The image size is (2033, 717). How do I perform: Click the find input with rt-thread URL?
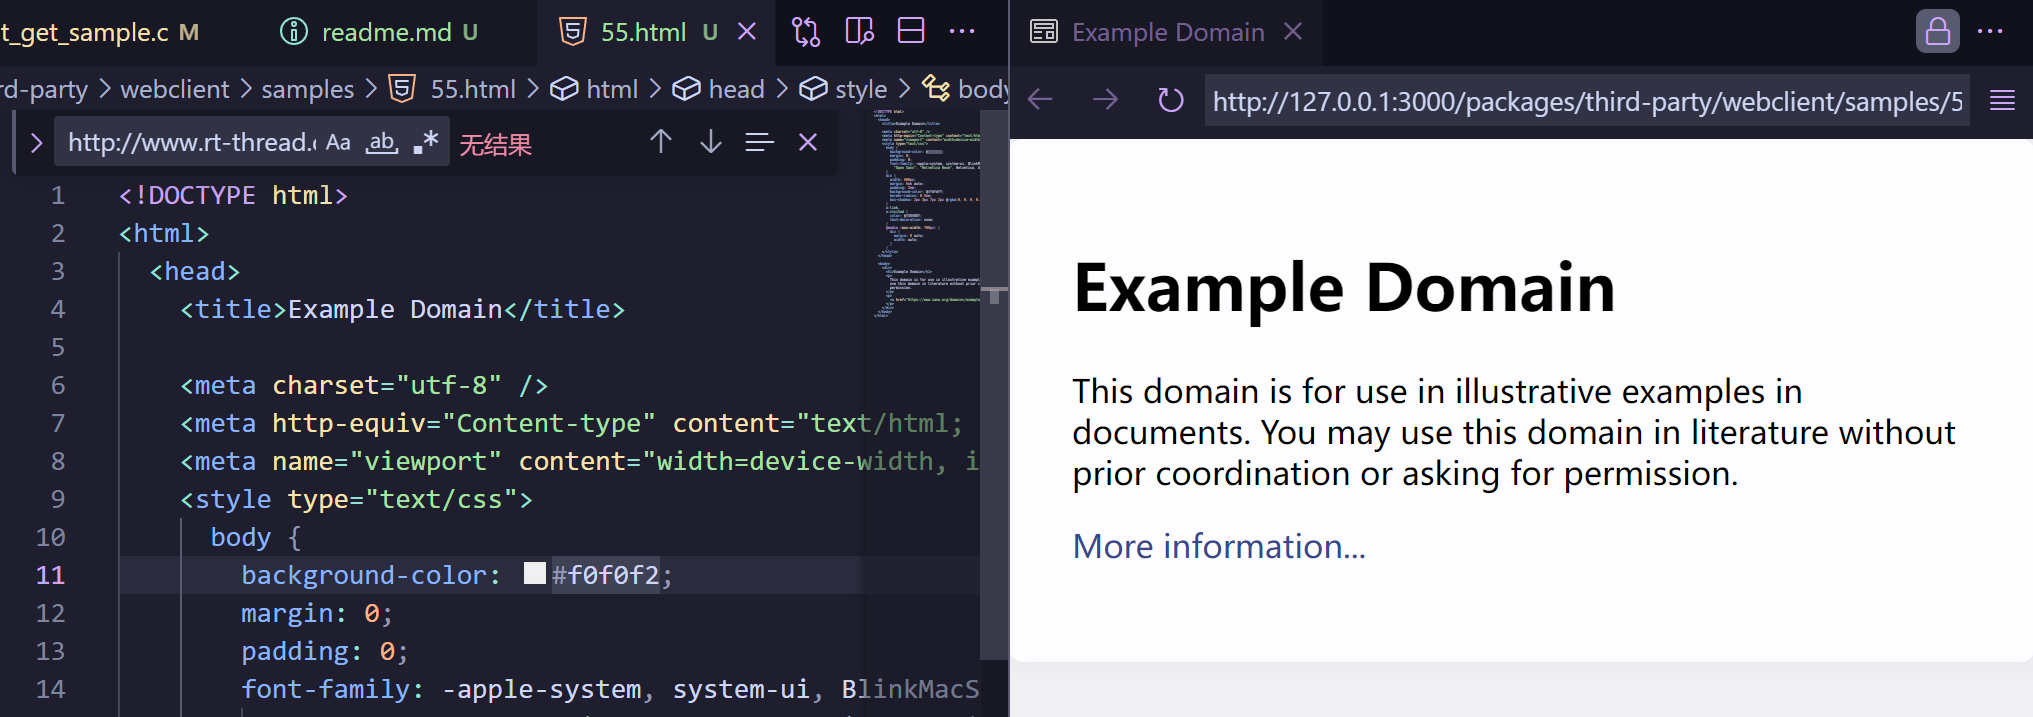click(190, 143)
